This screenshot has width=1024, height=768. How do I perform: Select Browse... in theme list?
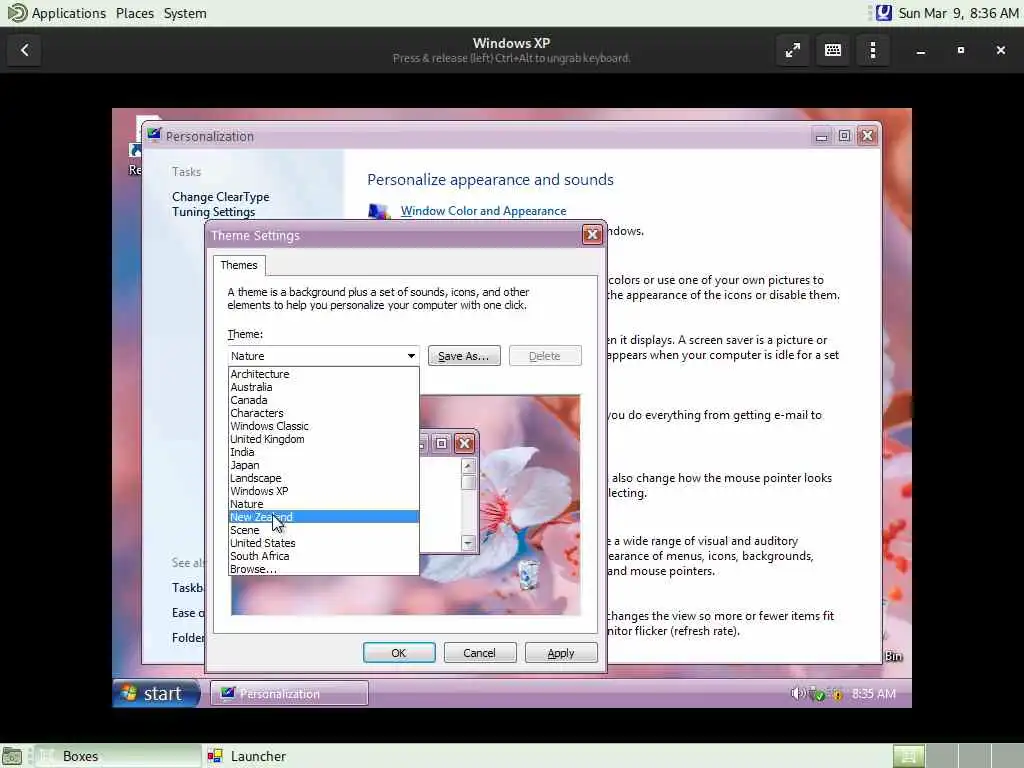click(x=323, y=569)
